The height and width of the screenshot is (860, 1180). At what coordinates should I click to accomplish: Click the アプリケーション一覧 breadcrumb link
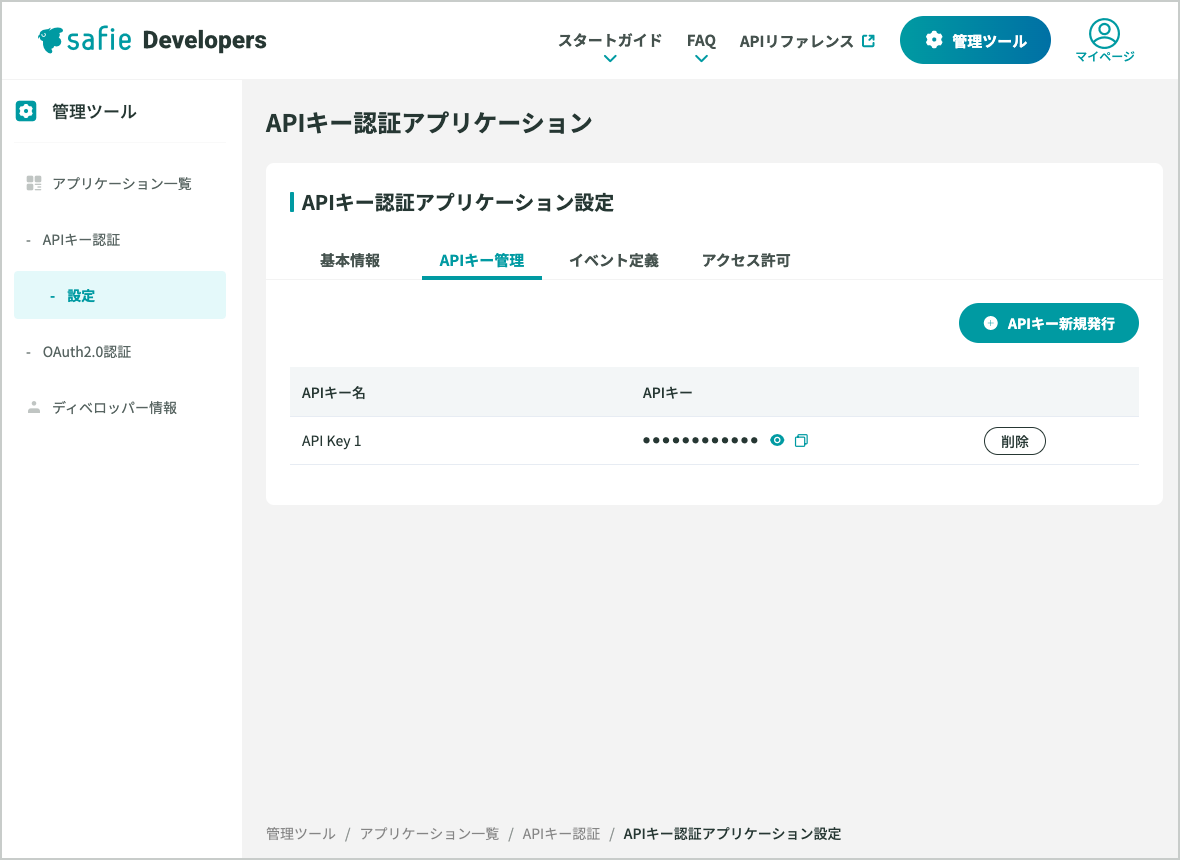point(429,834)
